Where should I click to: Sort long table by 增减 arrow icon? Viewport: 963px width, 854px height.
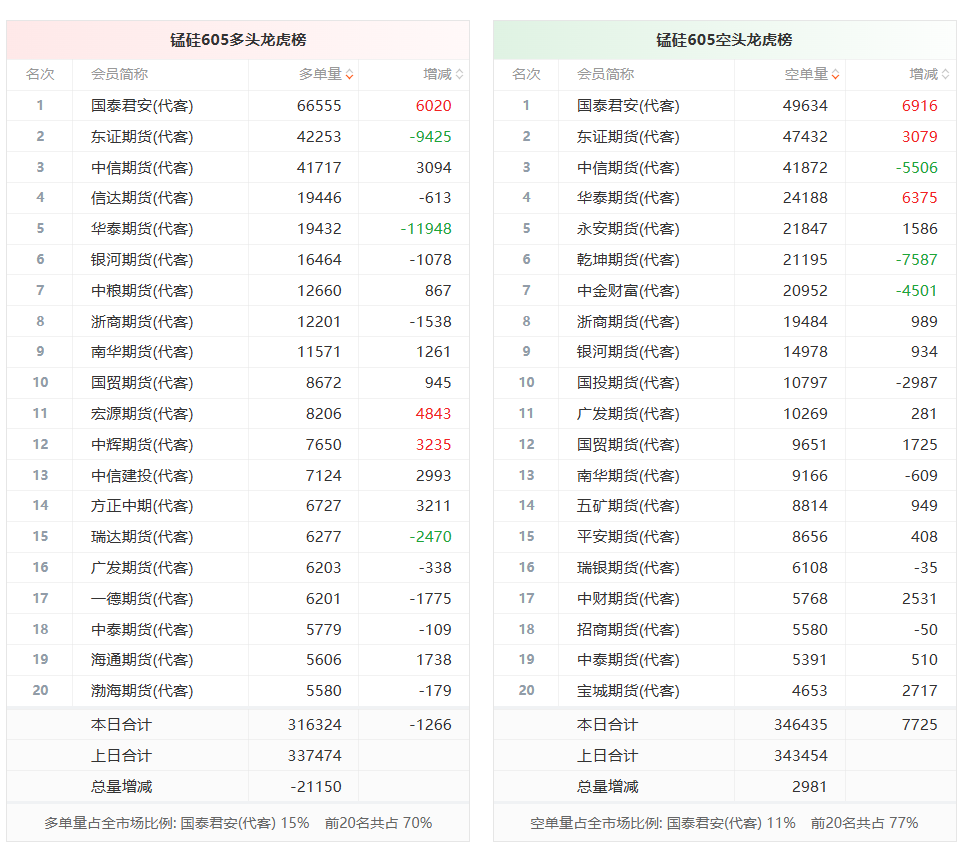pyautogui.click(x=459, y=75)
